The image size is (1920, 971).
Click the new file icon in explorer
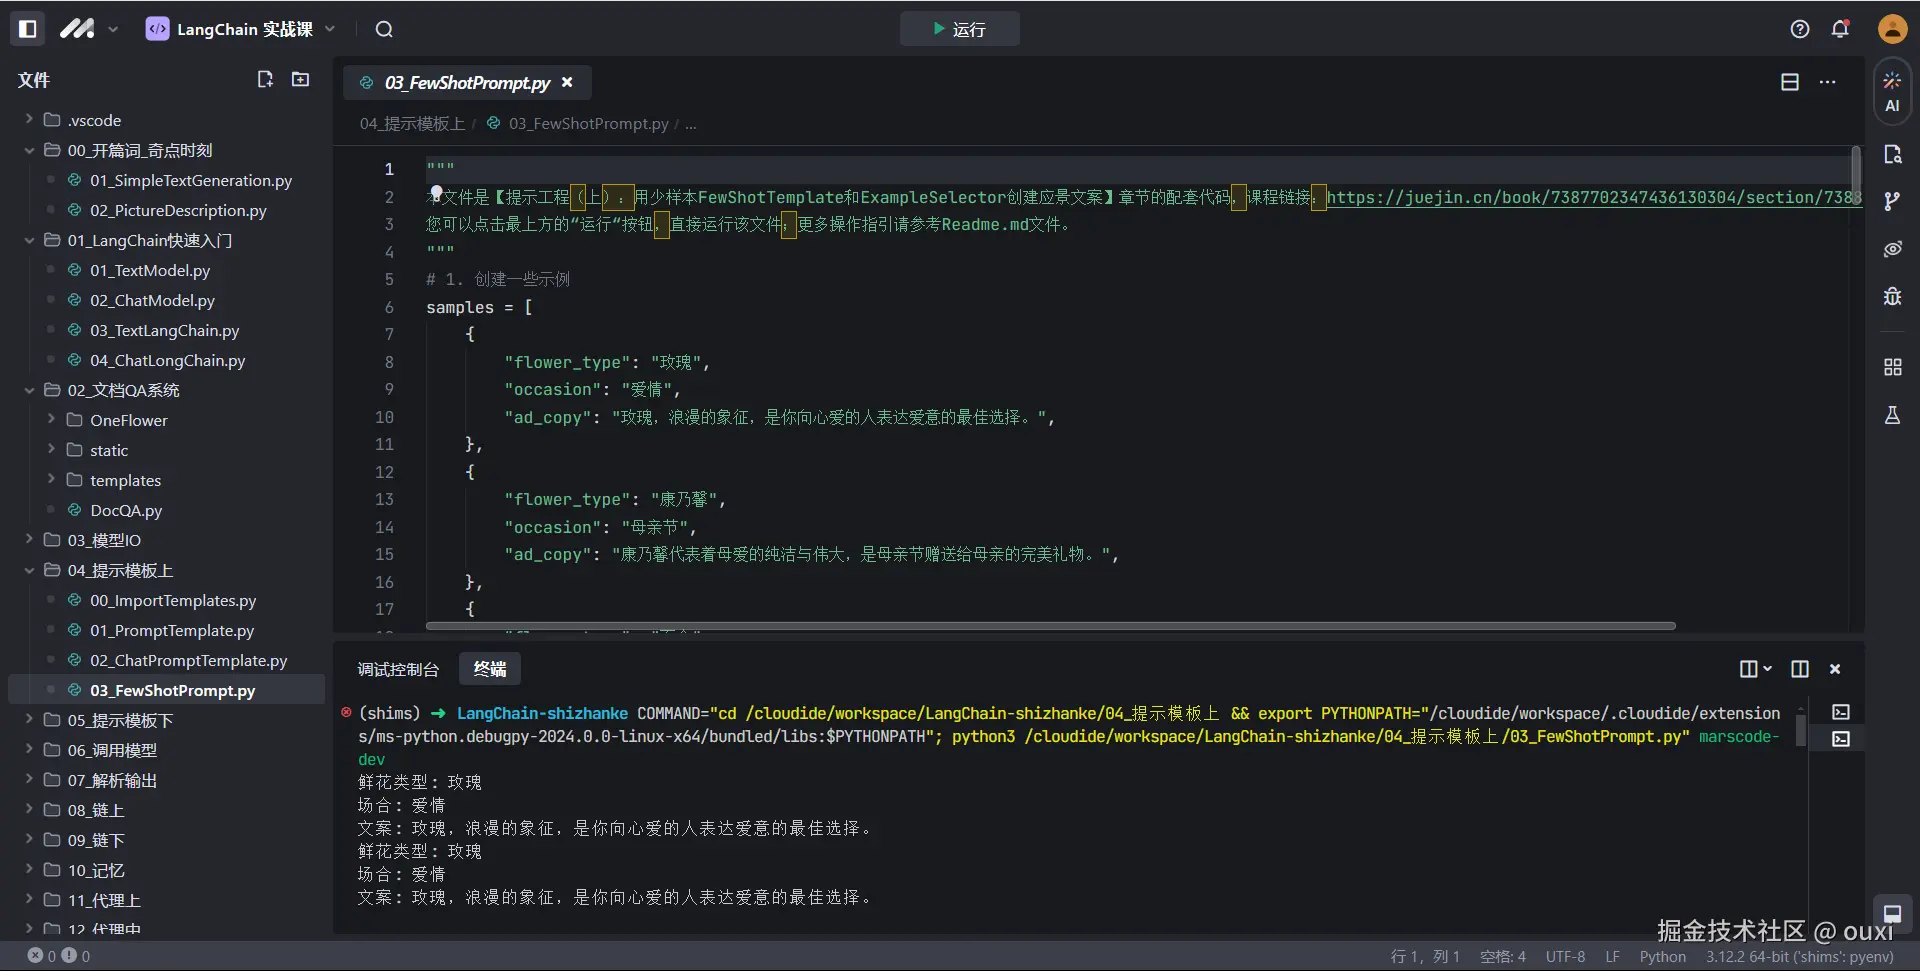(x=265, y=79)
